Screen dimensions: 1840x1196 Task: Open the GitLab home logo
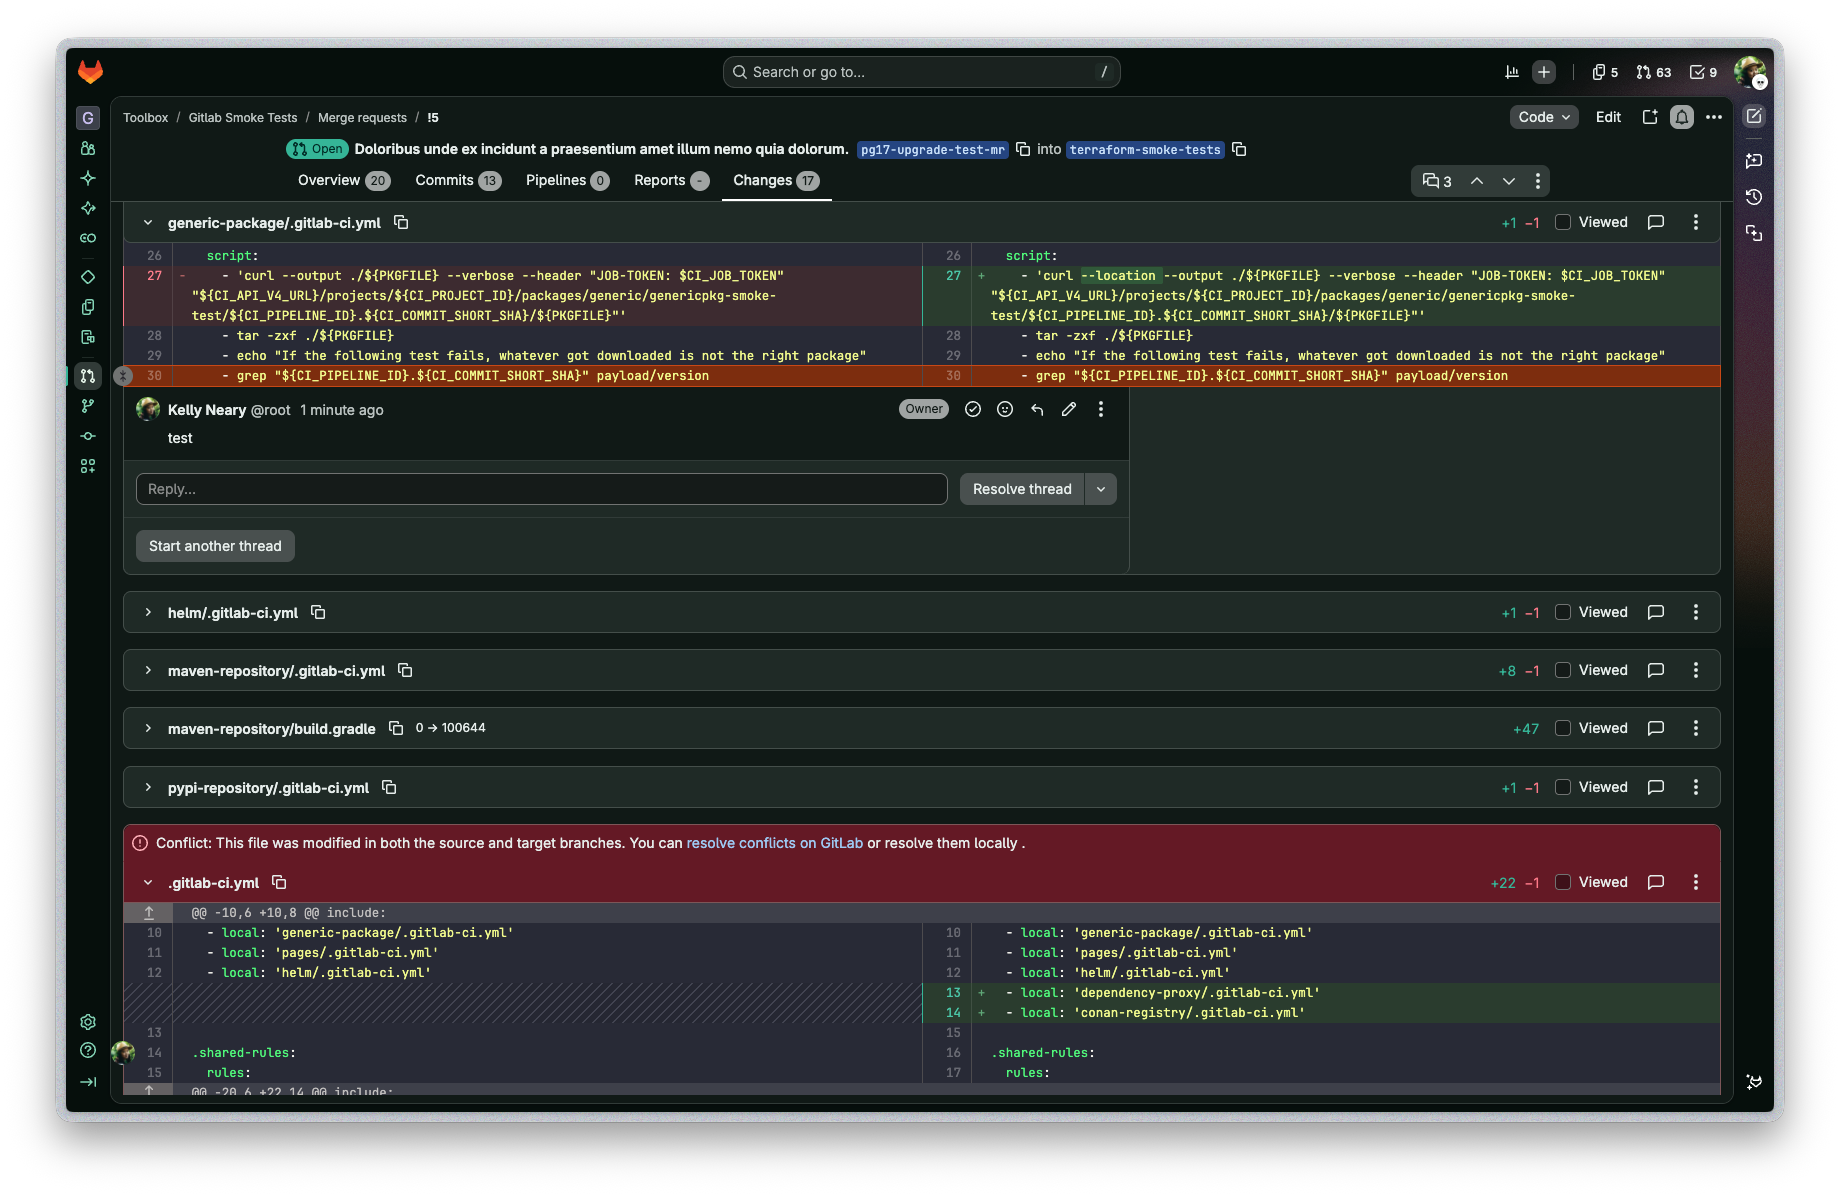tap(90, 72)
